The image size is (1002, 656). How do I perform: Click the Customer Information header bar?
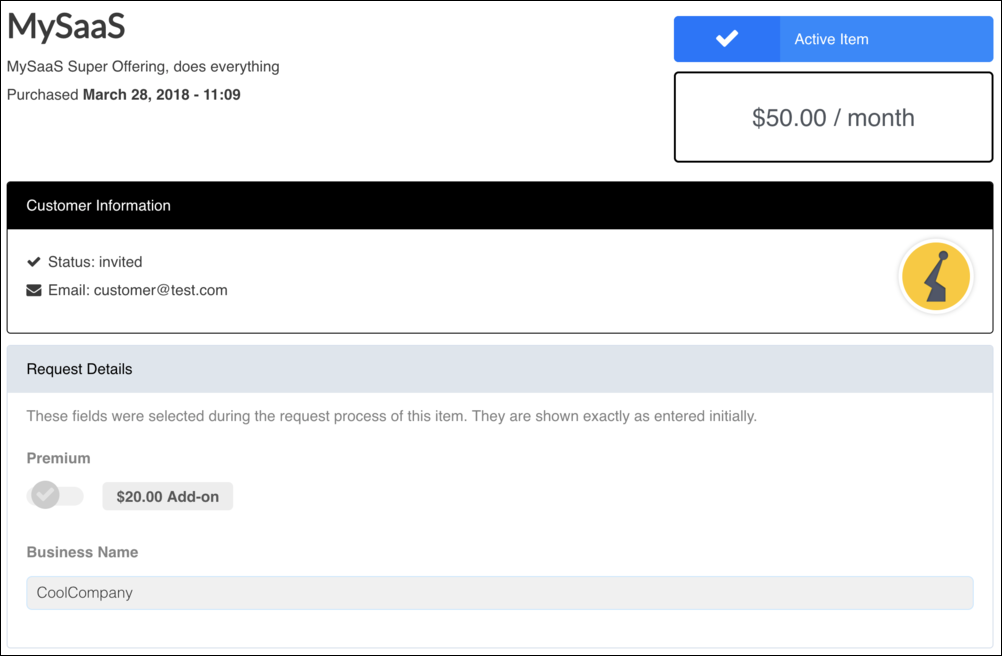(499, 206)
